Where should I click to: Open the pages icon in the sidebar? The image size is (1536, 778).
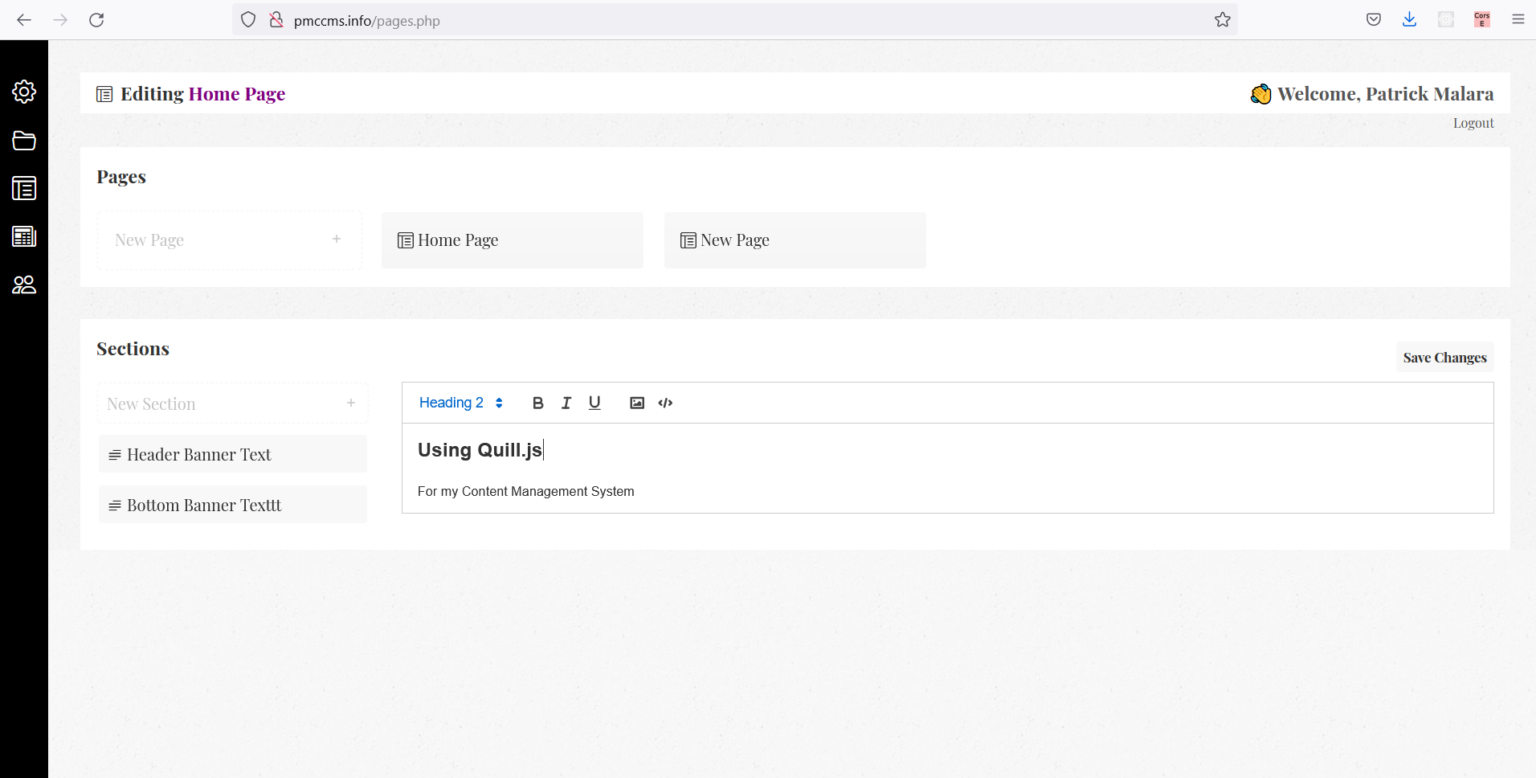(24, 188)
